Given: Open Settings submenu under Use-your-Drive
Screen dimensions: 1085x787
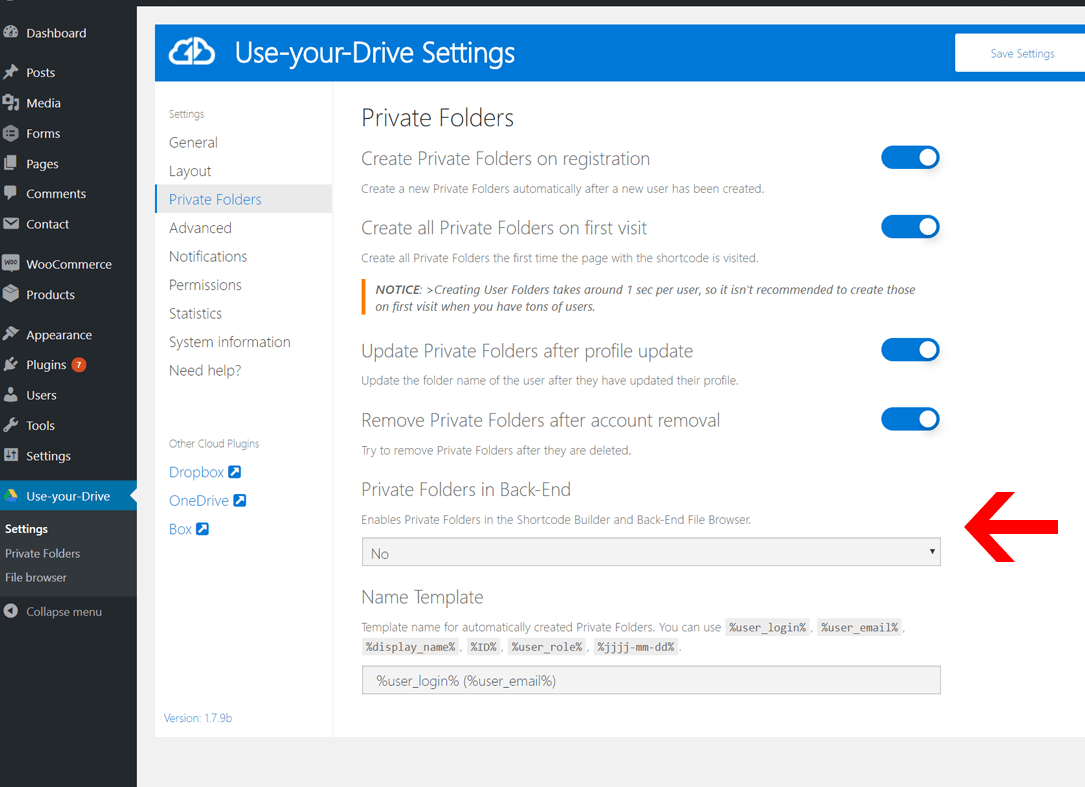Looking at the screenshot, I should point(26,528).
